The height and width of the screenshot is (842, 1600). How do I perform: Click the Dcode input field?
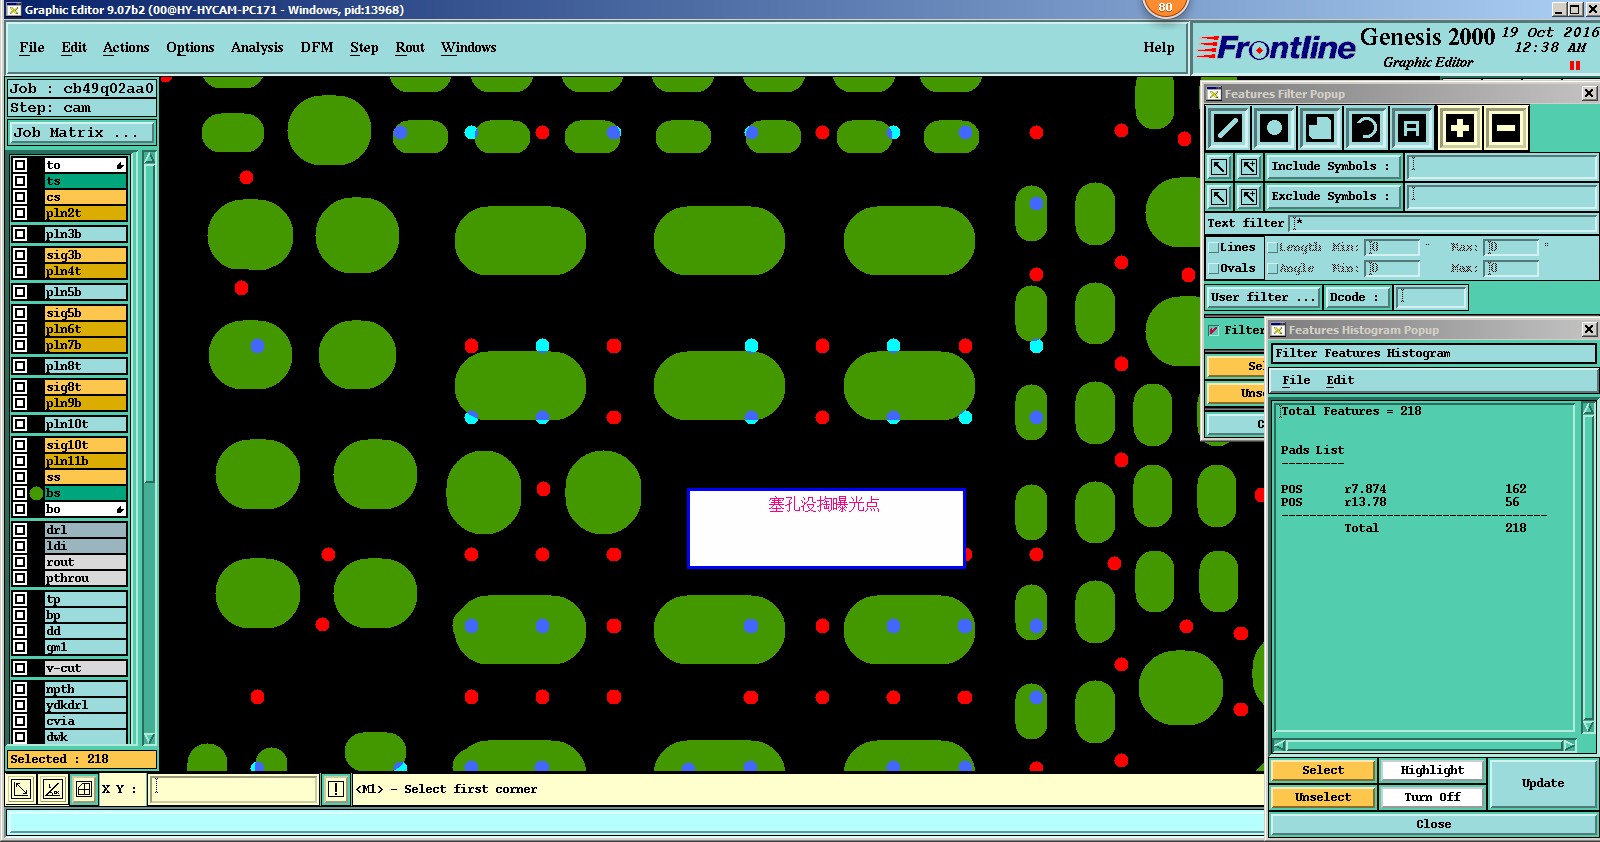[1432, 297]
